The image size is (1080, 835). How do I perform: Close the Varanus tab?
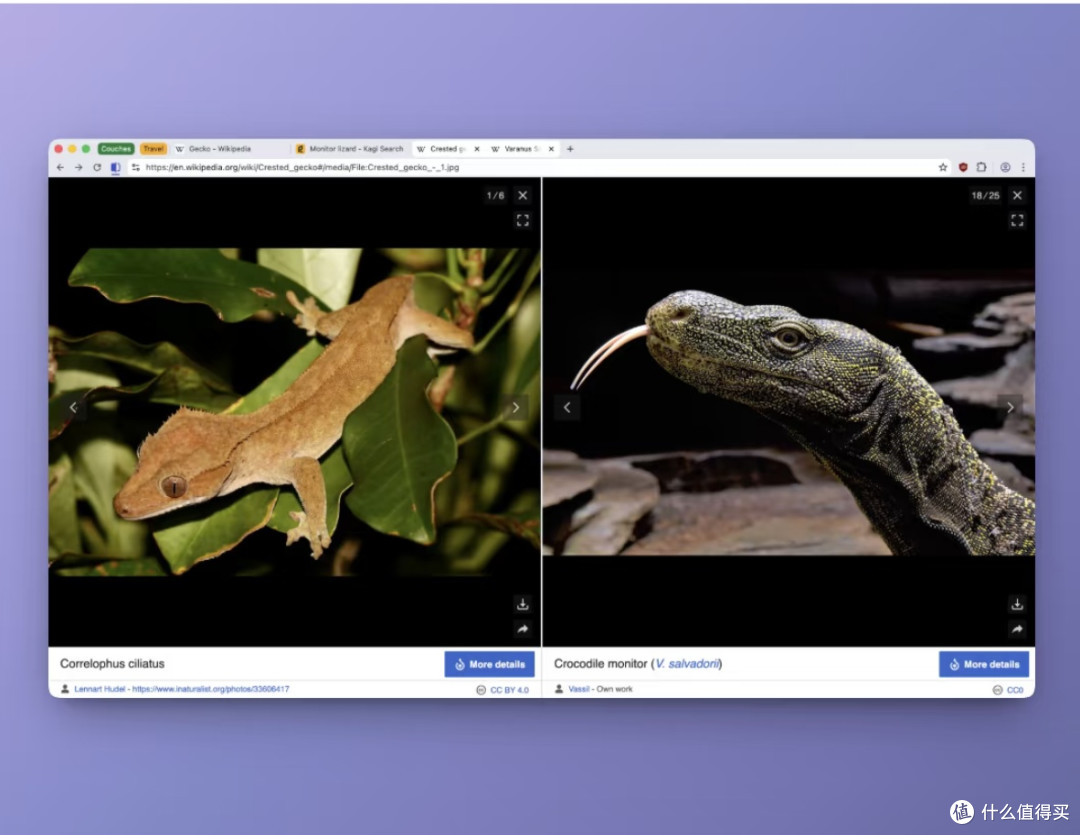coord(551,149)
